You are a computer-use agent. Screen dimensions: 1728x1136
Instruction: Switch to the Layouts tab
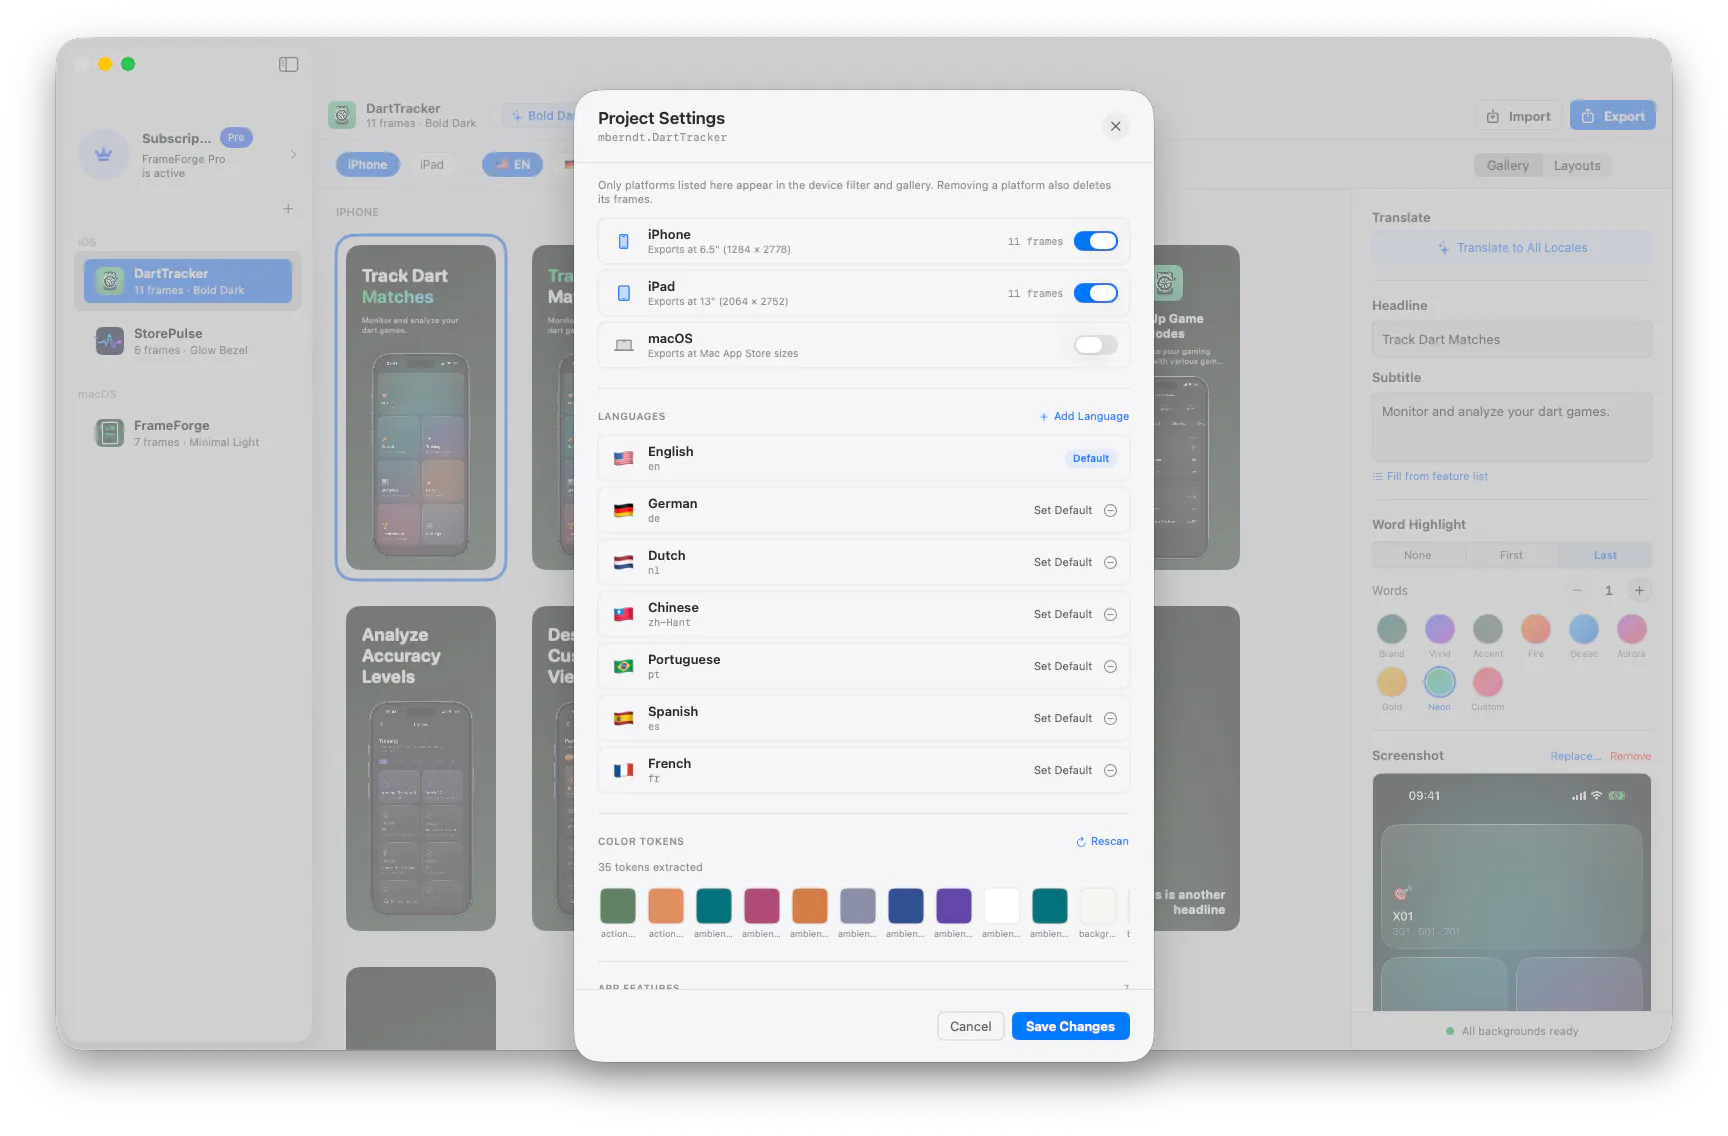(x=1577, y=165)
